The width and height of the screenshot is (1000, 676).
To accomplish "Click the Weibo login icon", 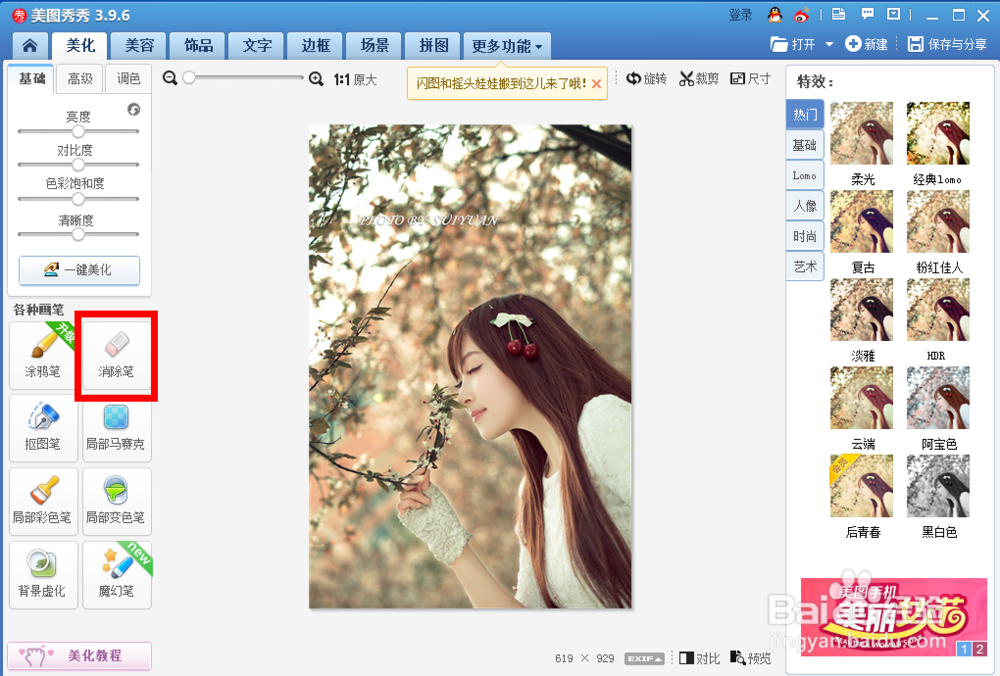I will tap(802, 14).
